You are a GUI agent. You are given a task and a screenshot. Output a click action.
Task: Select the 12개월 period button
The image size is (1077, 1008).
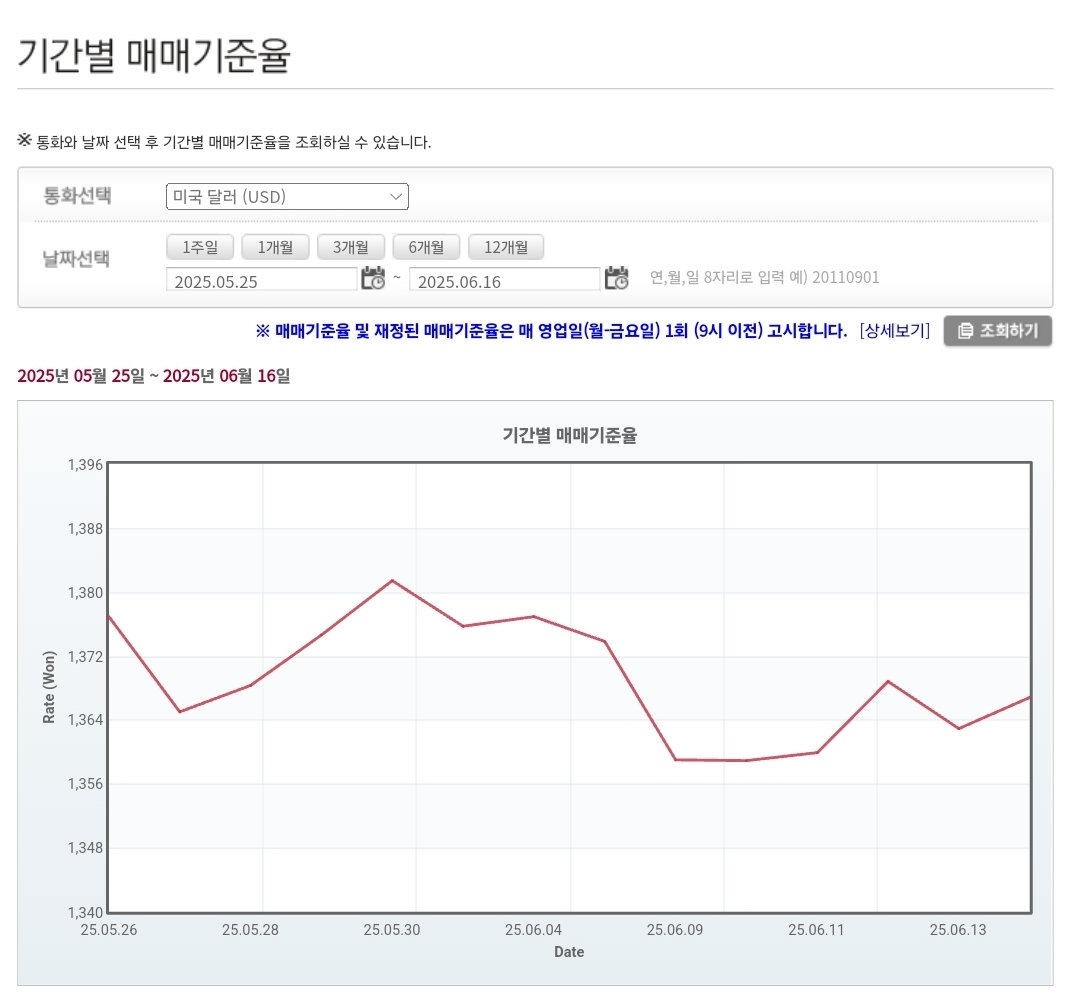point(506,247)
